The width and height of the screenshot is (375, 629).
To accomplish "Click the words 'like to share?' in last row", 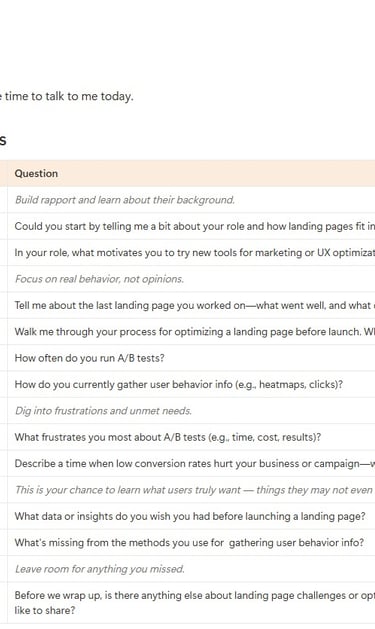I will point(45,611).
